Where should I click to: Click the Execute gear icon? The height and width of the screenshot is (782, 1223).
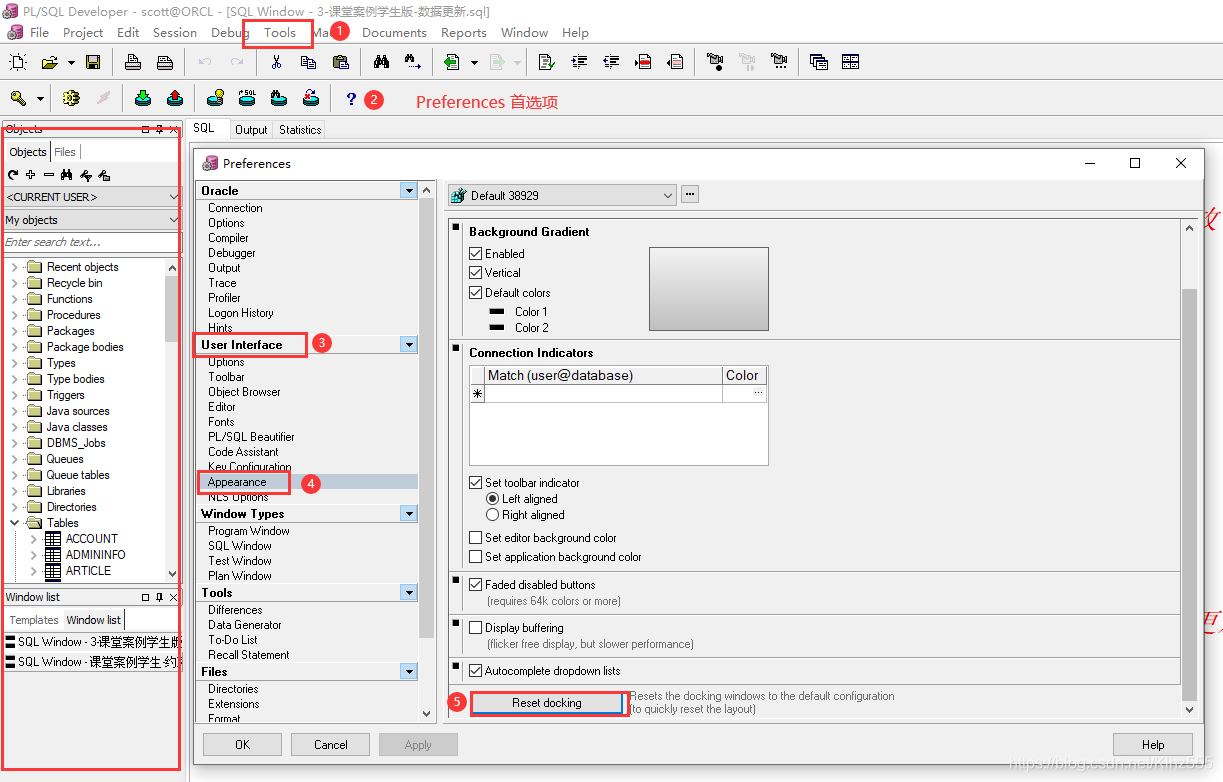70,98
